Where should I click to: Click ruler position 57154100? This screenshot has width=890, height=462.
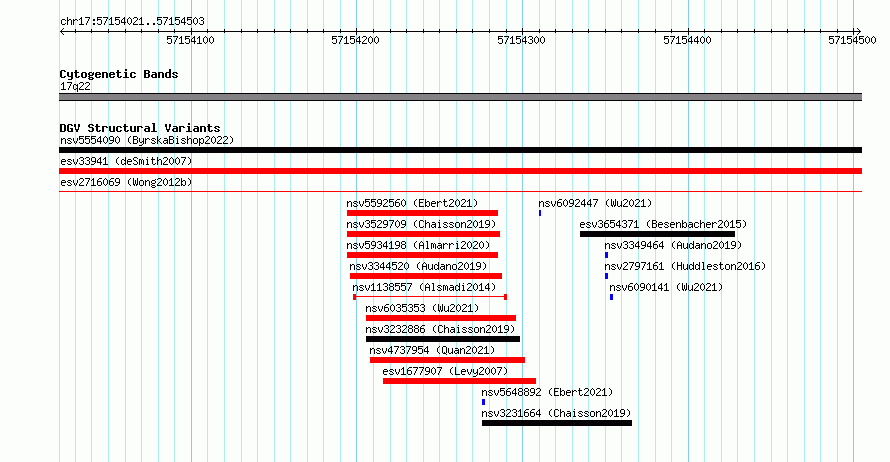click(x=190, y=40)
